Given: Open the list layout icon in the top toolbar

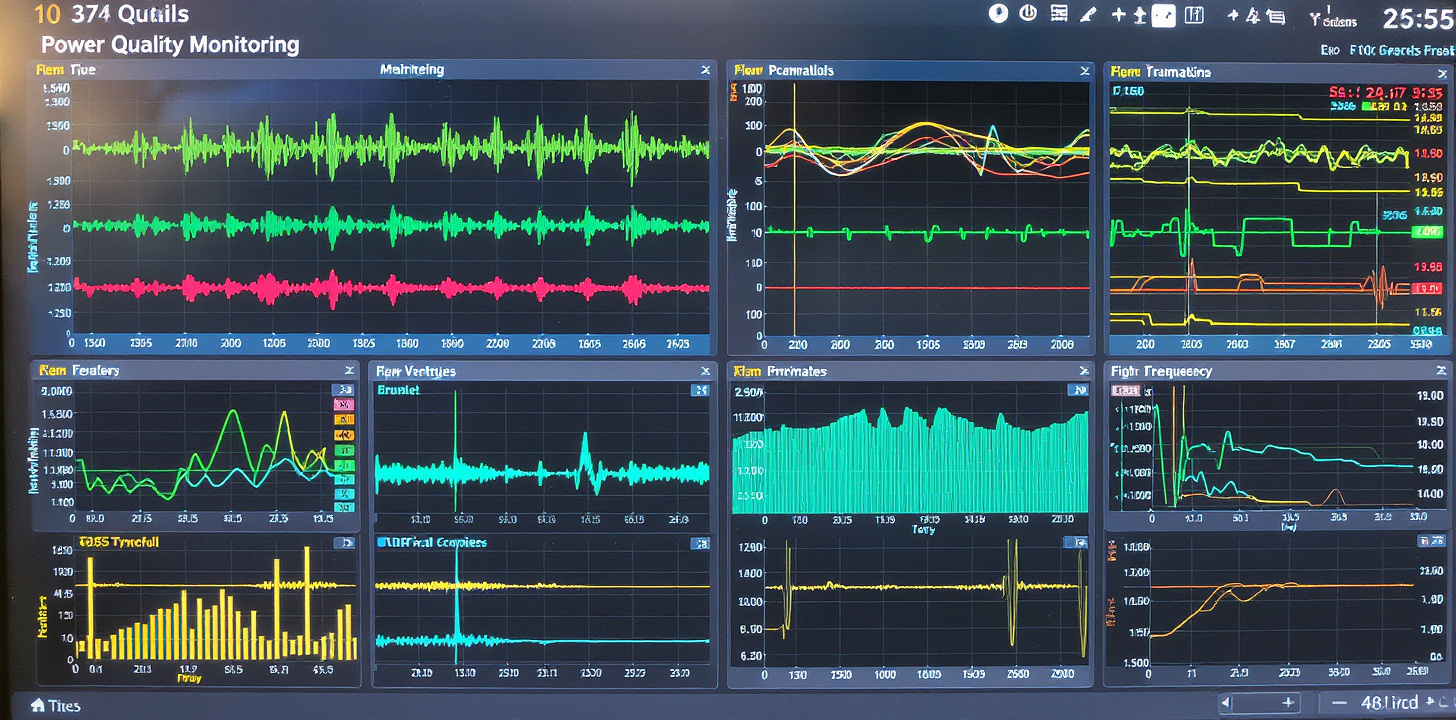Looking at the screenshot, I should 1059,14.
